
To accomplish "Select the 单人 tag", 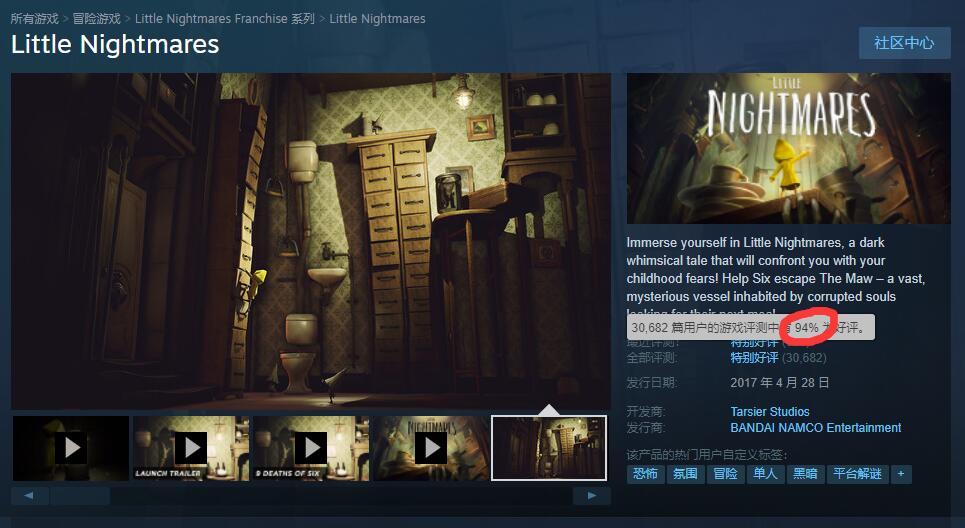I will point(765,474).
